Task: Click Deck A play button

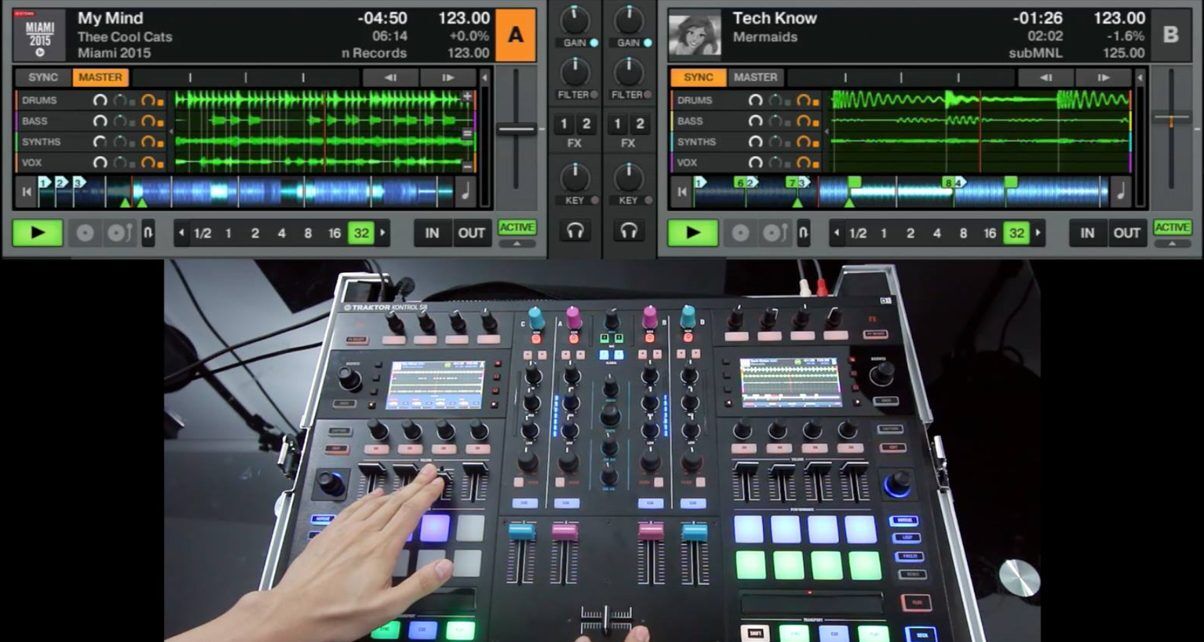Action: click(x=37, y=233)
